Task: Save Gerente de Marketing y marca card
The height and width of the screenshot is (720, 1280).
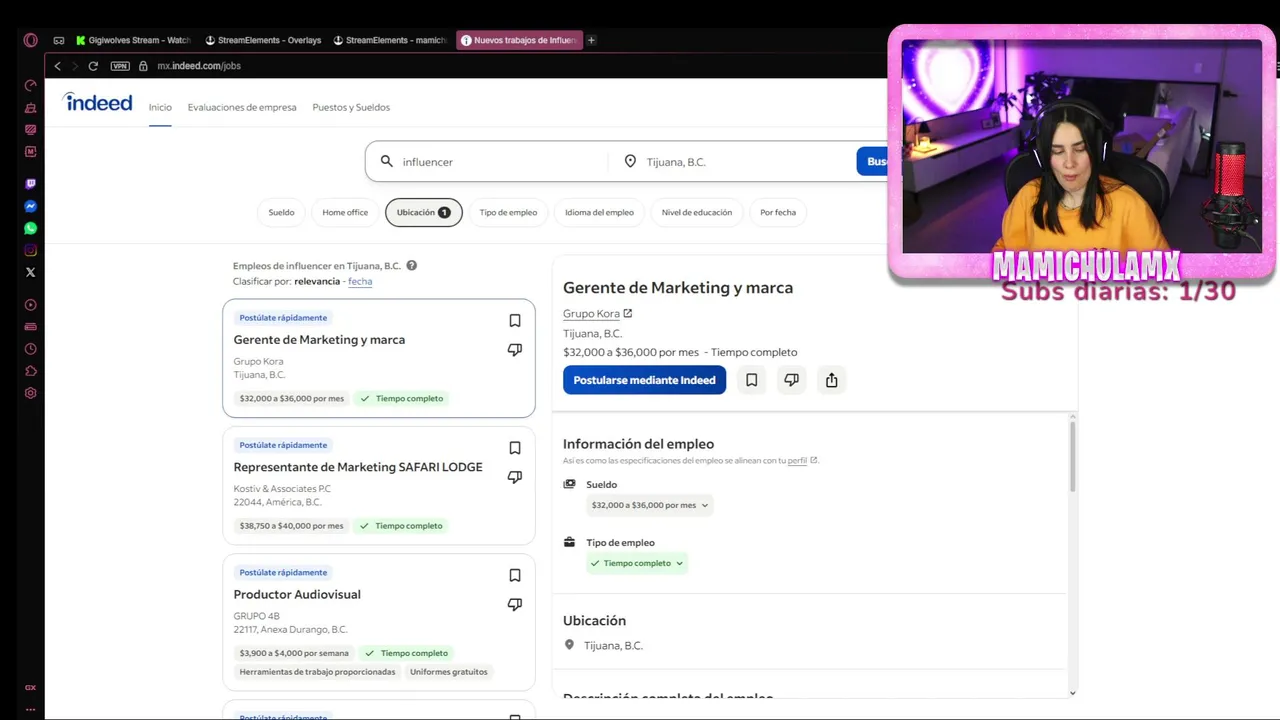Action: [515, 321]
